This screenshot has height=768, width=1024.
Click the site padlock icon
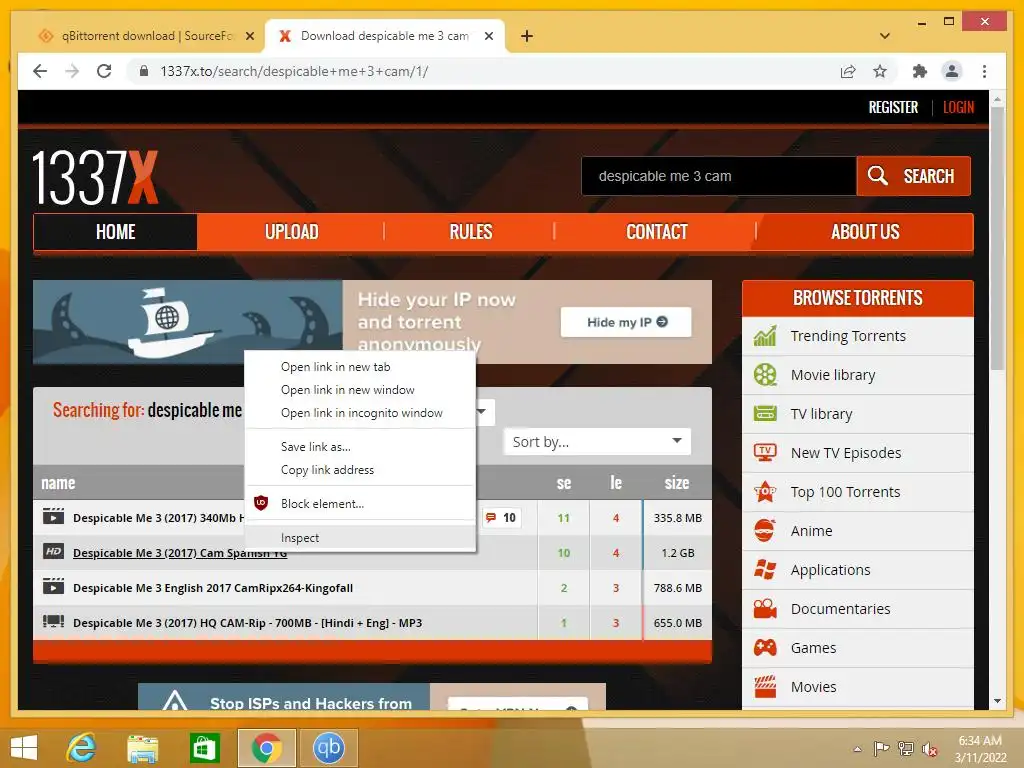coord(144,71)
